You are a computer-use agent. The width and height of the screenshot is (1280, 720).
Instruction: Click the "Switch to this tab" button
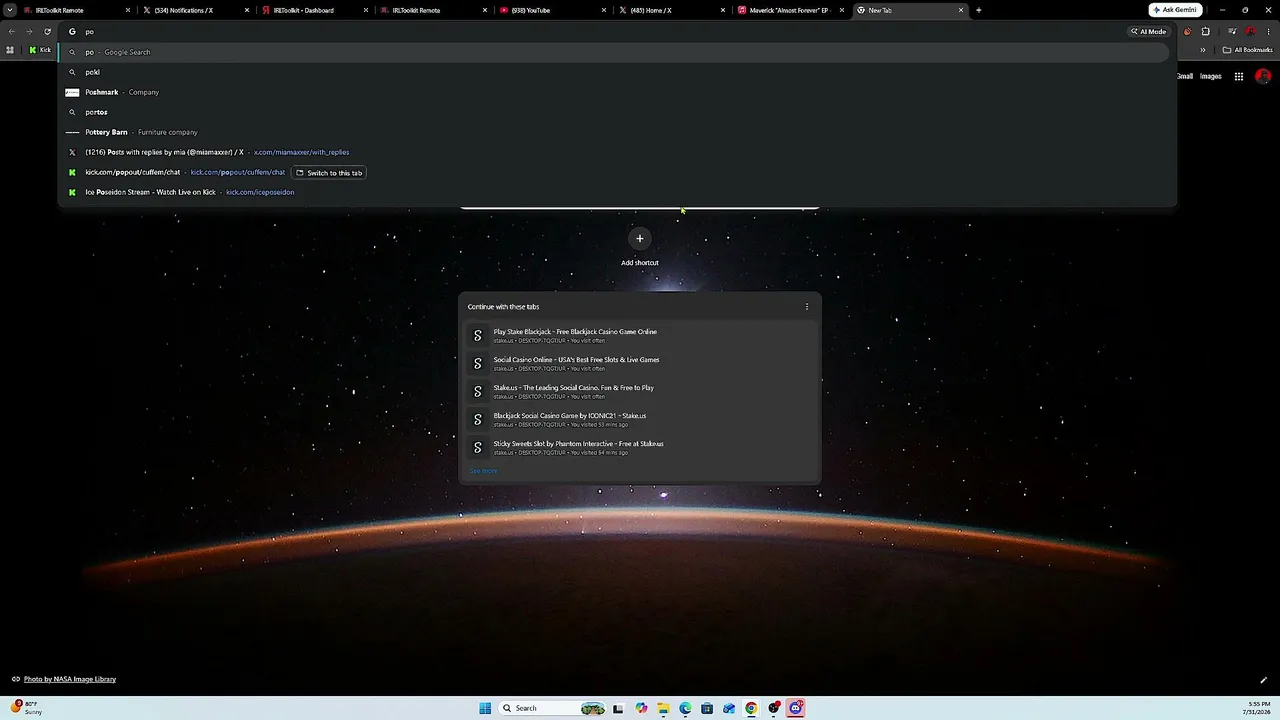(329, 173)
